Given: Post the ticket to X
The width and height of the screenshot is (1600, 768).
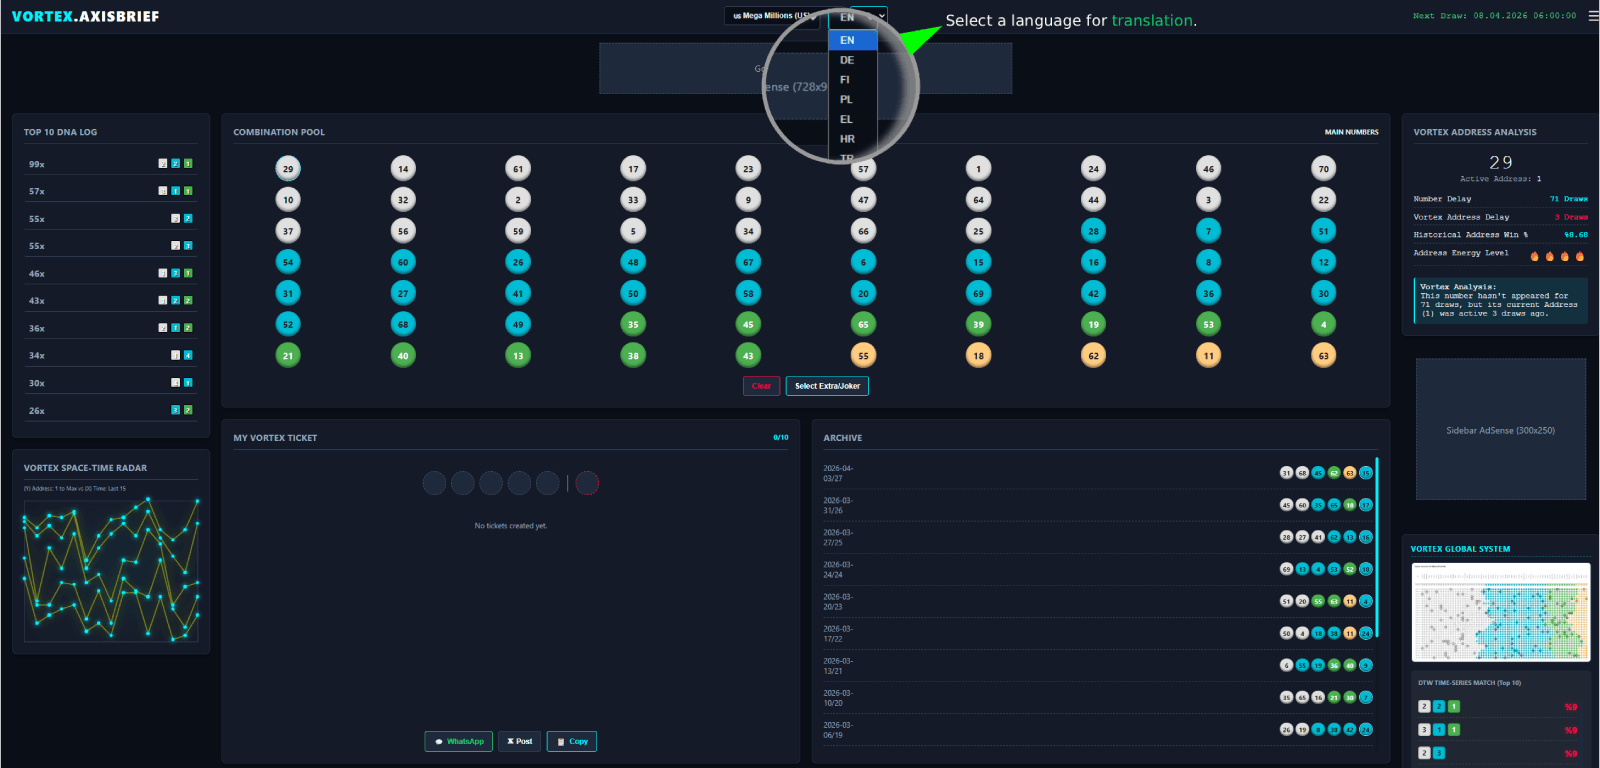Looking at the screenshot, I should coord(519,741).
